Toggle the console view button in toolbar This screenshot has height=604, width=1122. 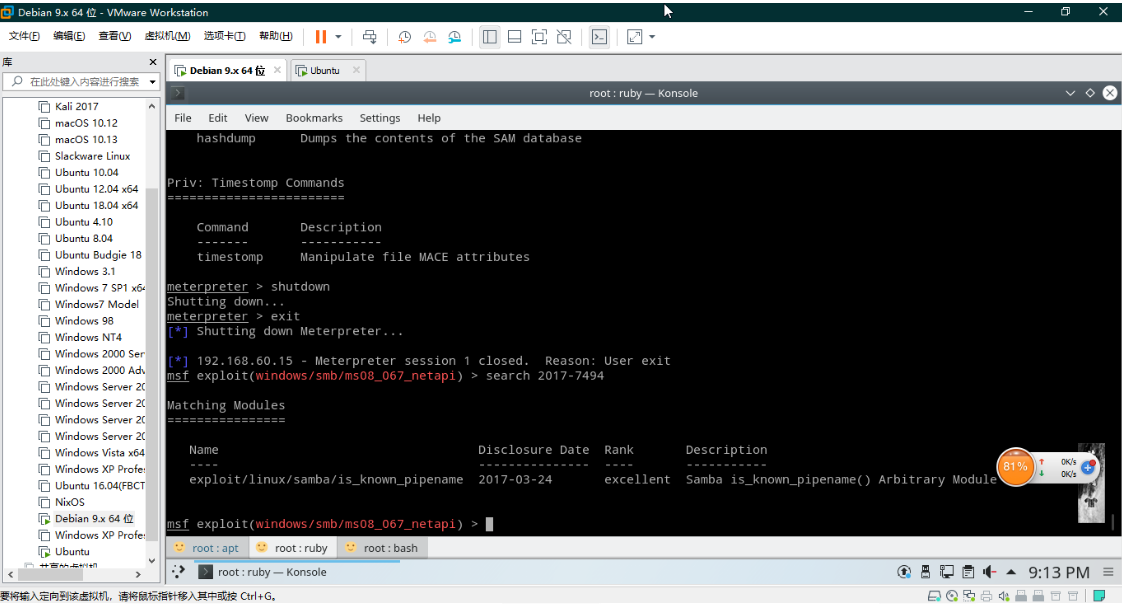(x=600, y=36)
